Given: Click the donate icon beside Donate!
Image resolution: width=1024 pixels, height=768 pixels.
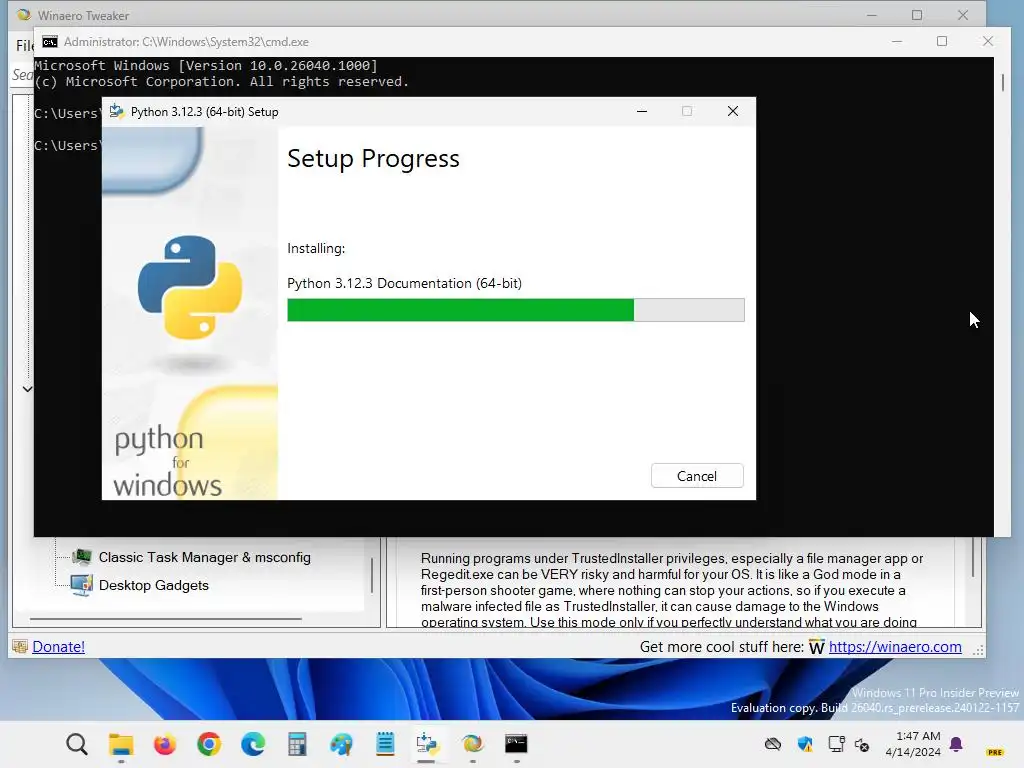Looking at the screenshot, I should coord(20,647).
